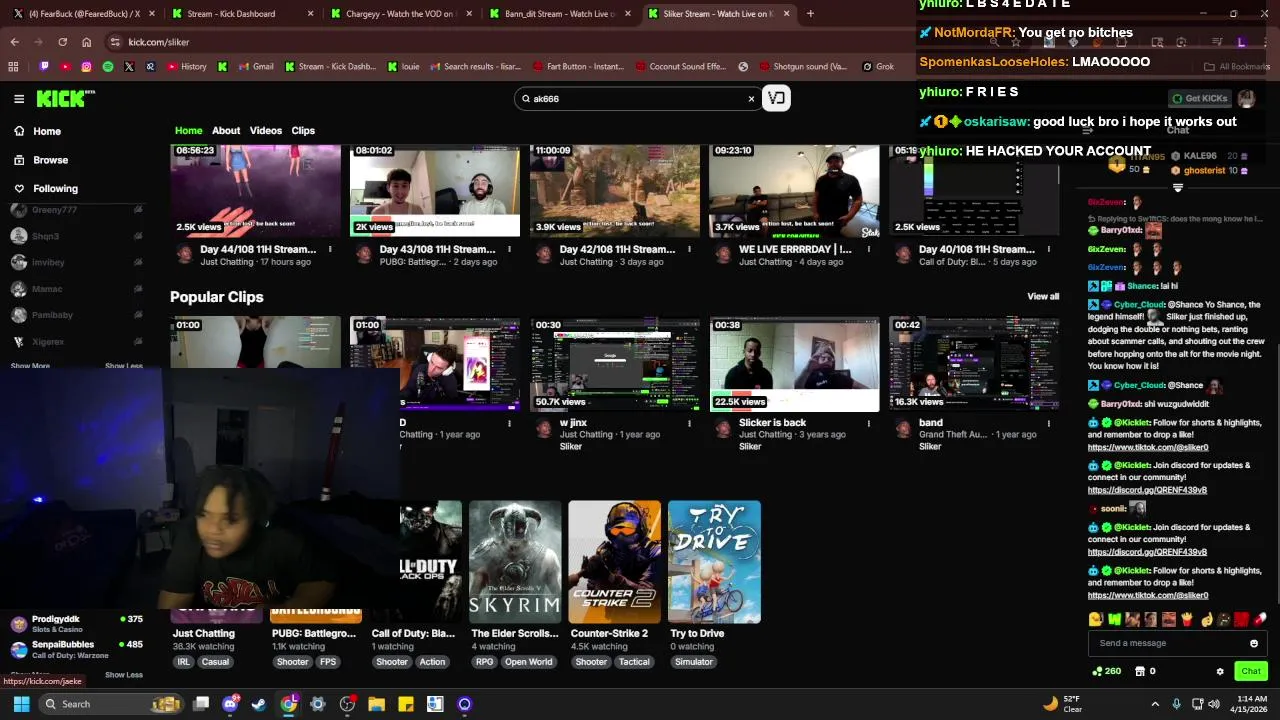The height and width of the screenshot is (720, 1280).
Task: Click View all for Popular Clips
Action: pos(1043,297)
